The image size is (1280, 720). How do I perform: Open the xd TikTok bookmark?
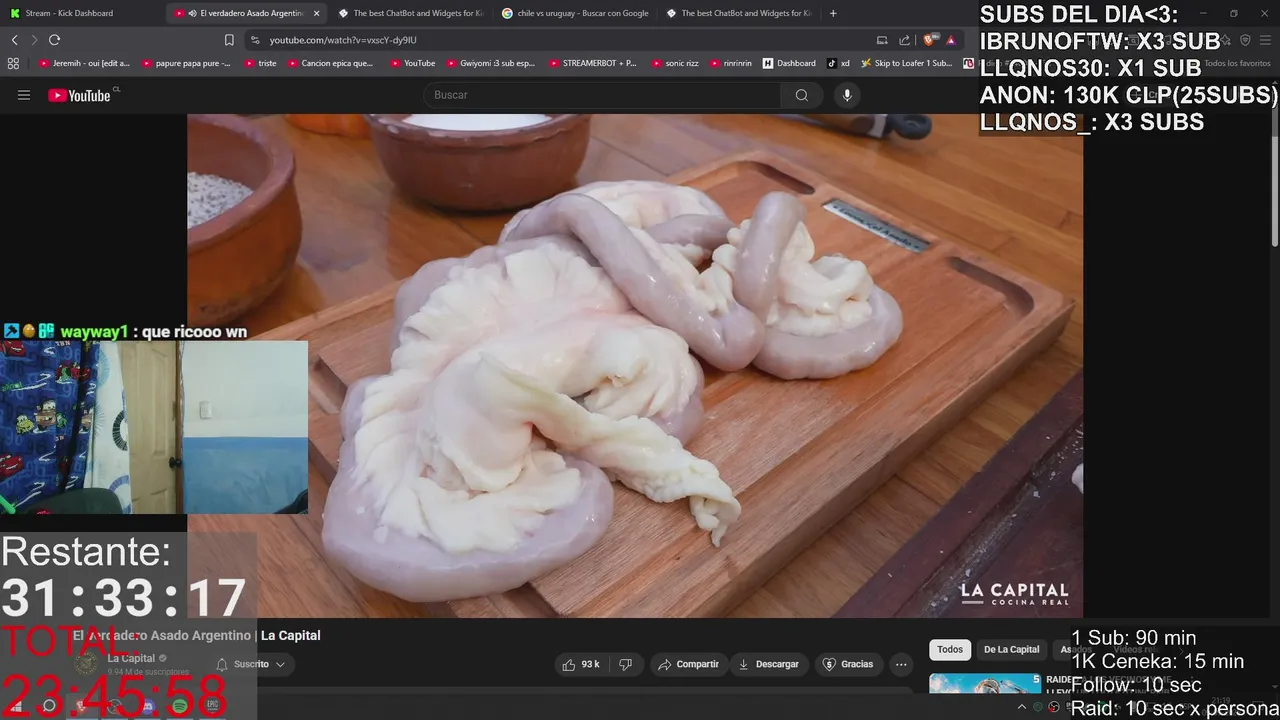[838, 63]
